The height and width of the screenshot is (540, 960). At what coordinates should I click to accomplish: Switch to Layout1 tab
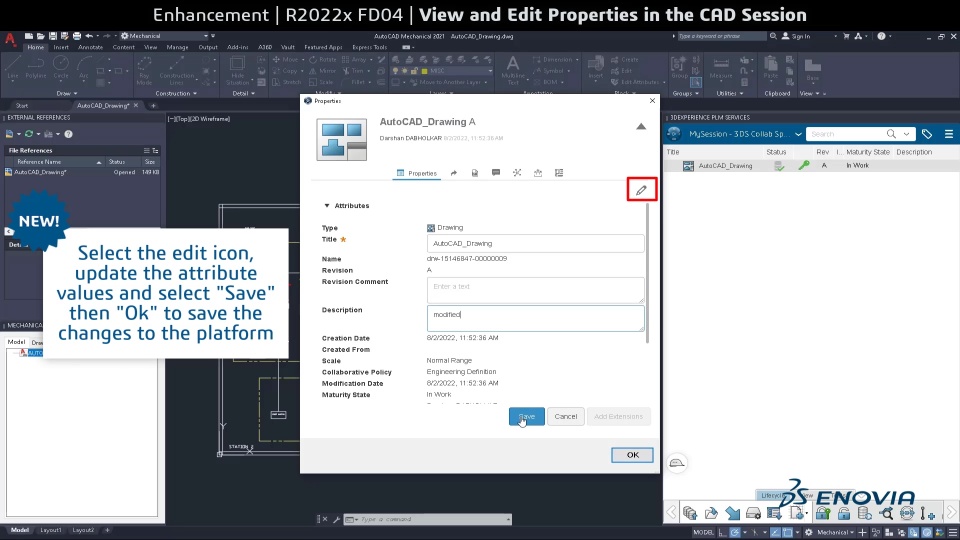[x=51, y=530]
